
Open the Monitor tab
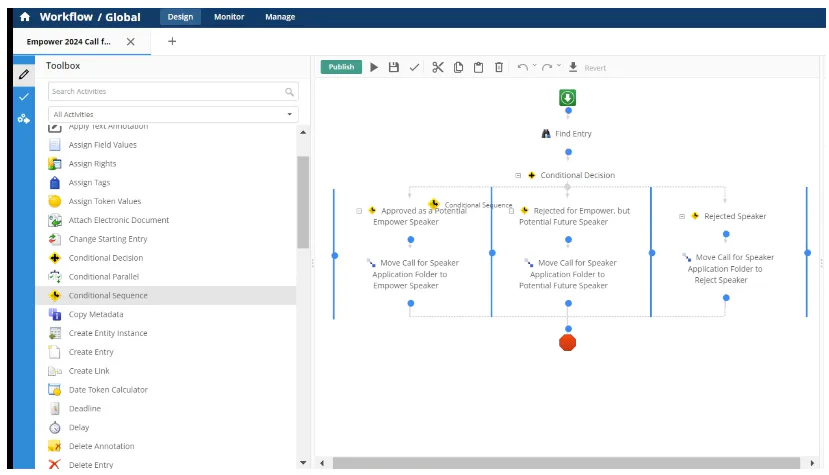click(229, 17)
